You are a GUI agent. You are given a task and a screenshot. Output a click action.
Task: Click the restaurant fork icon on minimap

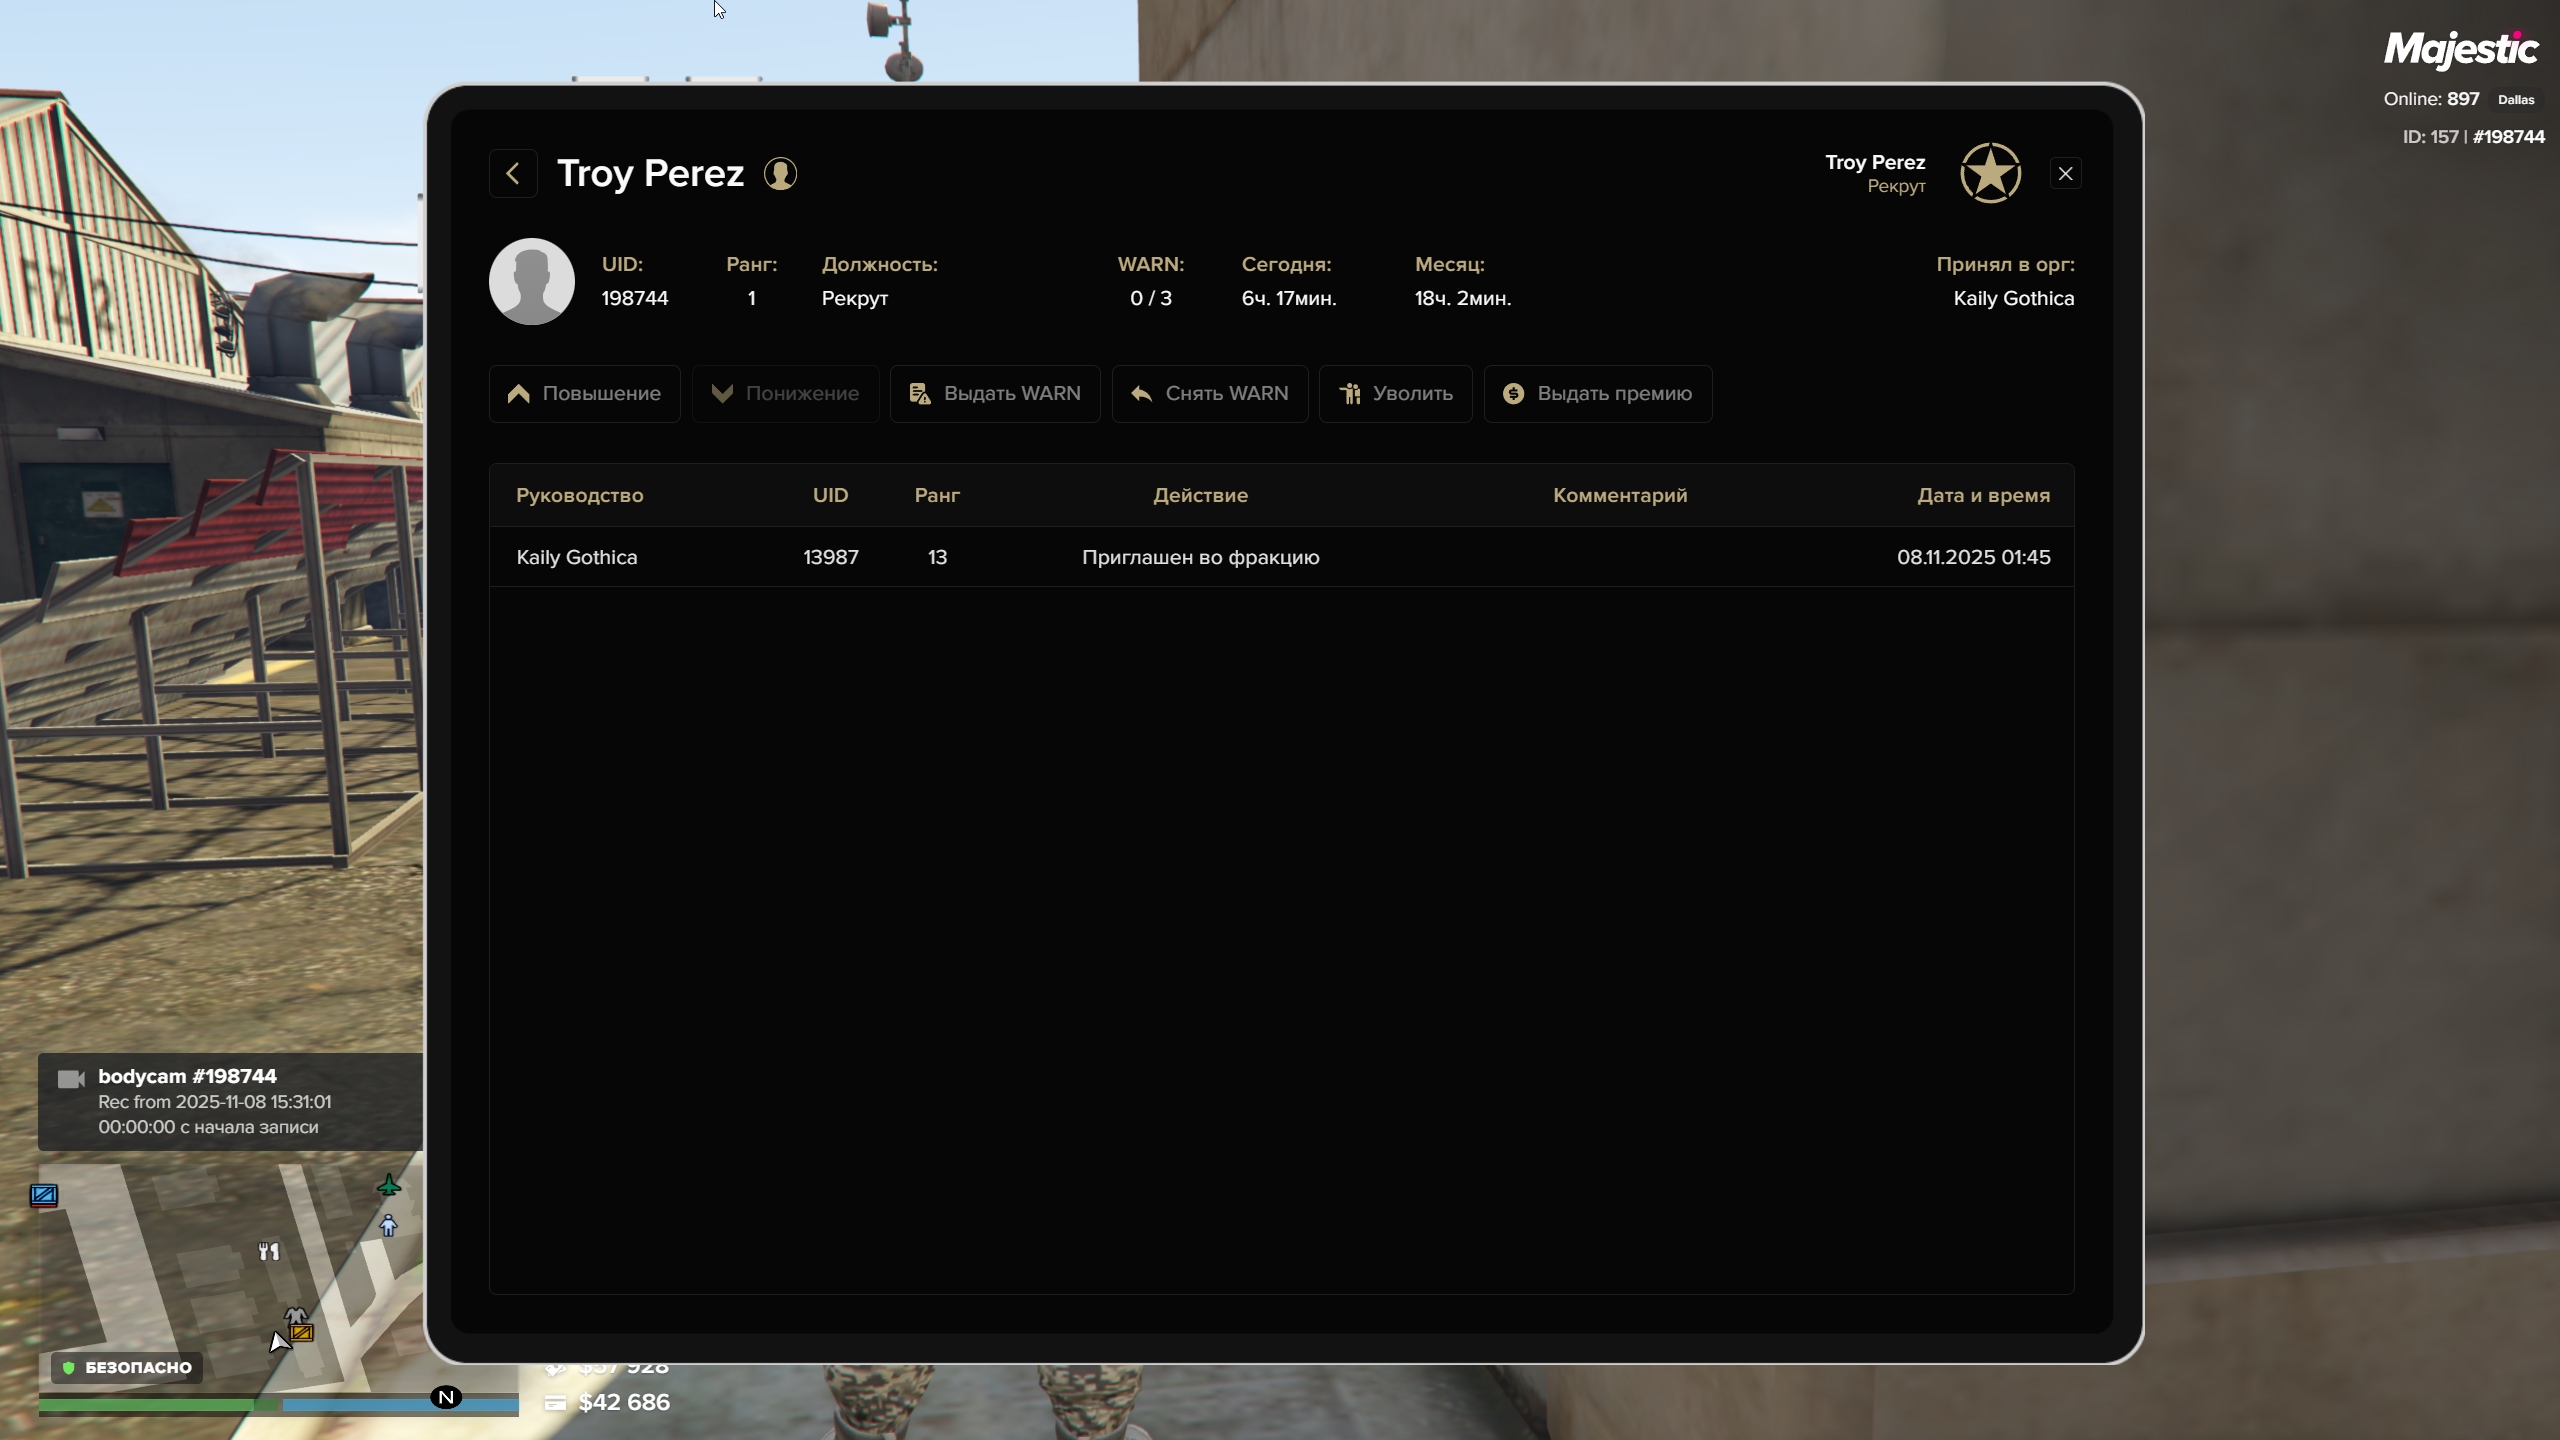[x=269, y=1251]
